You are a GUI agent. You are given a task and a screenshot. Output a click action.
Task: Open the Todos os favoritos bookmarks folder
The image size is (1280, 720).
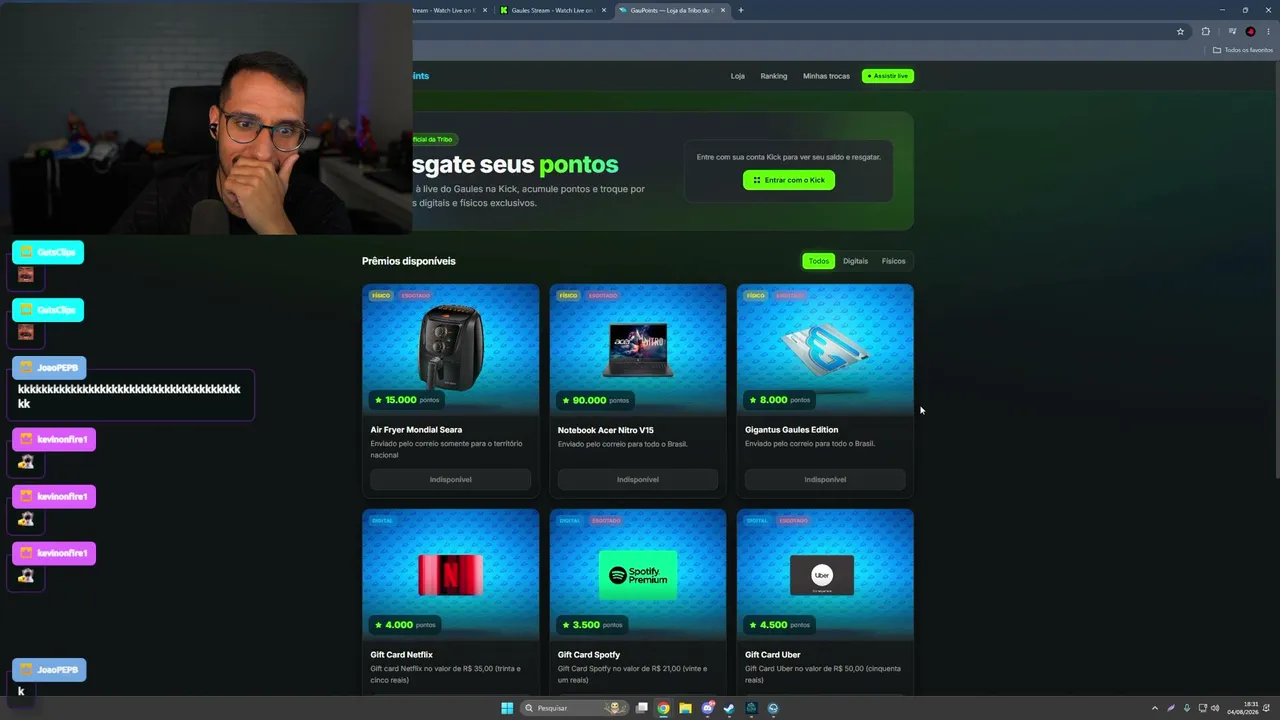pos(1243,50)
